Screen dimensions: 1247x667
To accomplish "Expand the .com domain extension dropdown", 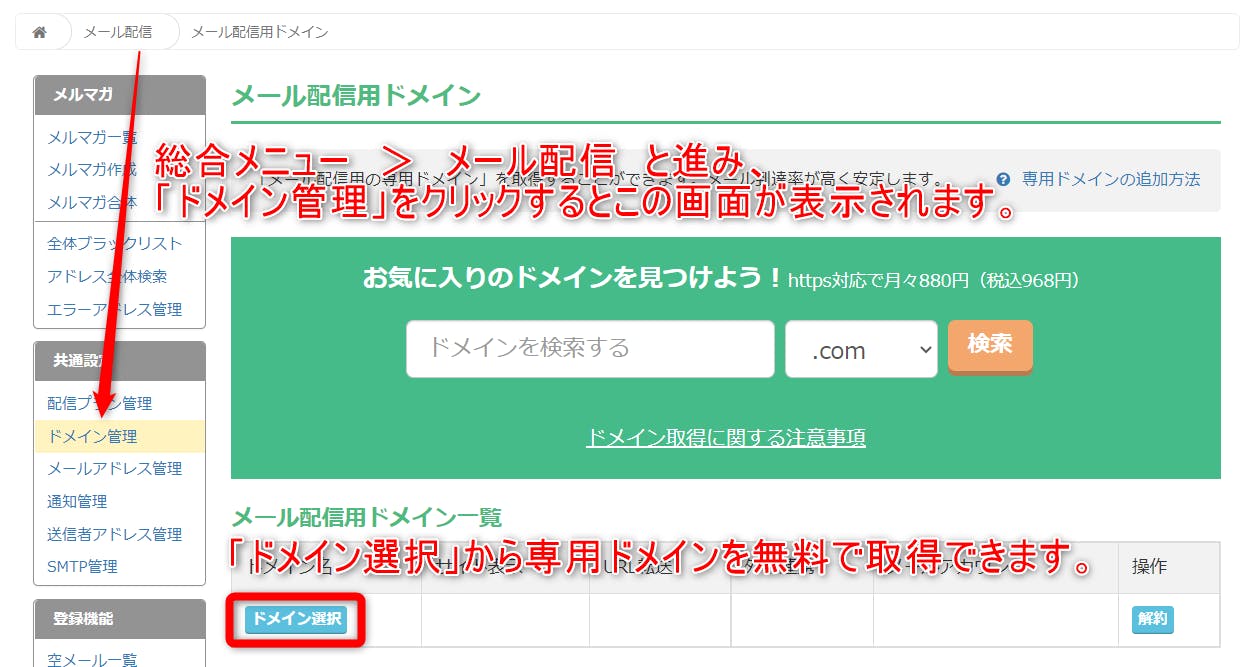I will tap(860, 349).
